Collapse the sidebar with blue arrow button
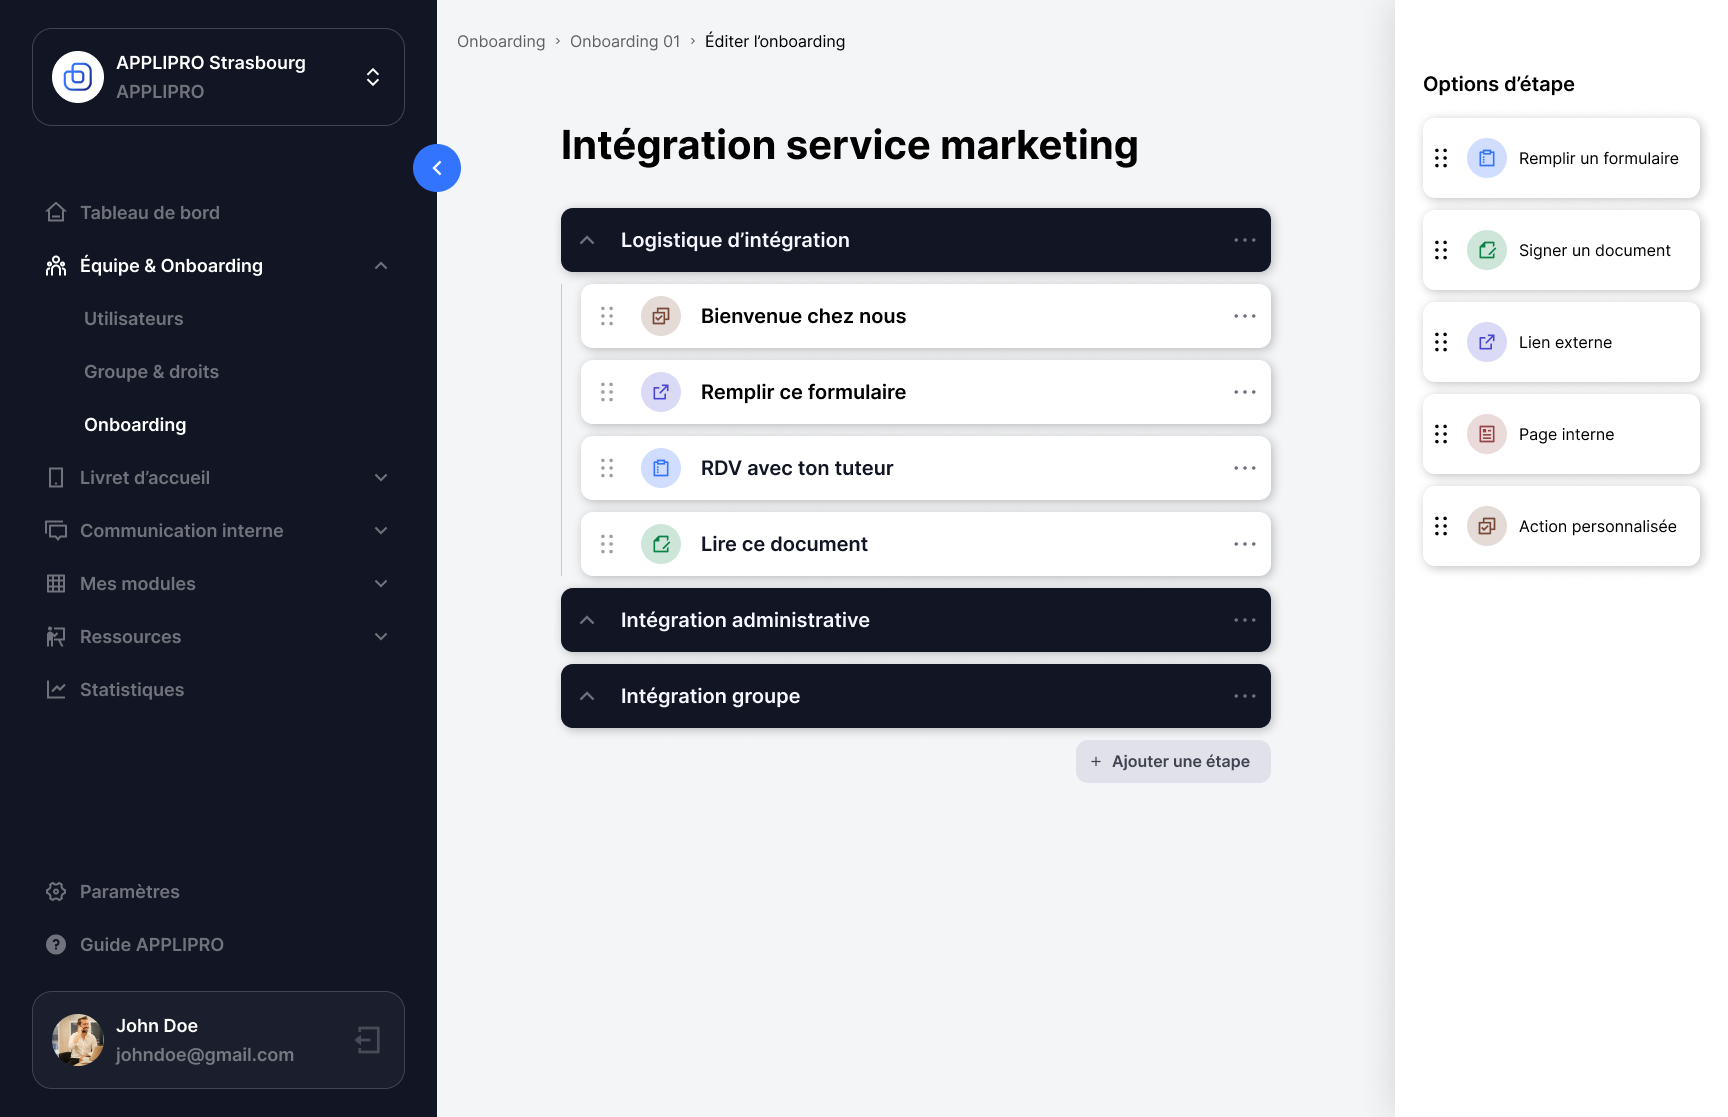This screenshot has height=1117, width=1728. click(437, 168)
